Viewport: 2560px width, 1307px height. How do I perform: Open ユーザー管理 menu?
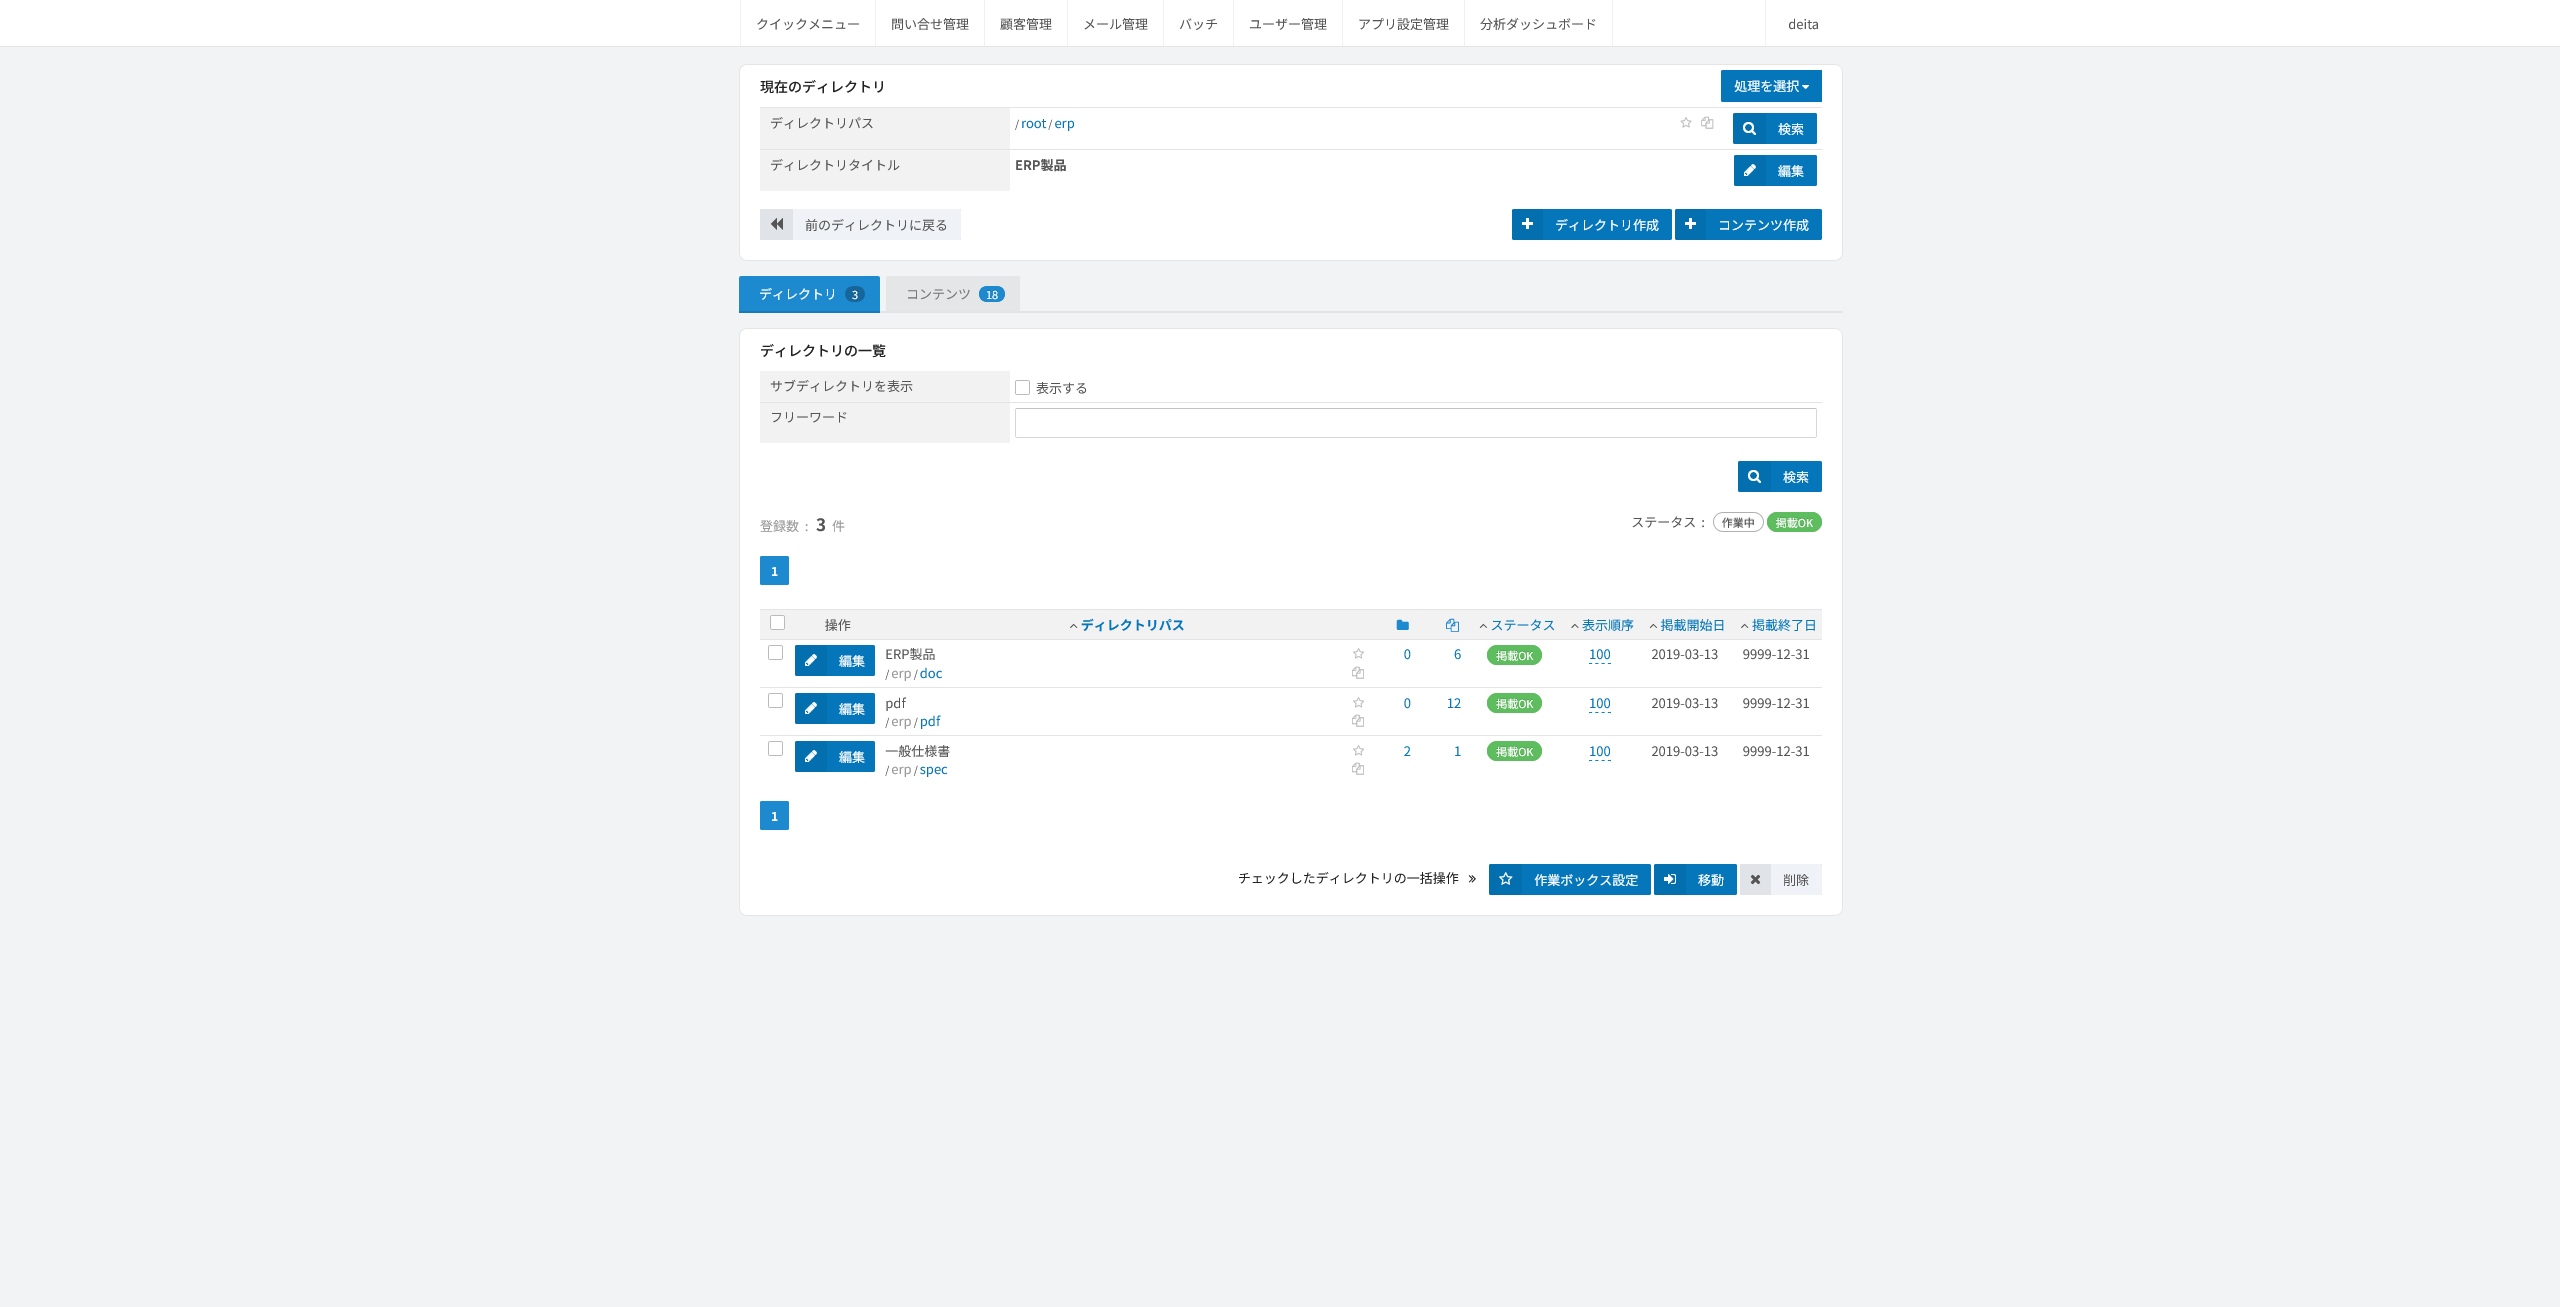[1288, 23]
